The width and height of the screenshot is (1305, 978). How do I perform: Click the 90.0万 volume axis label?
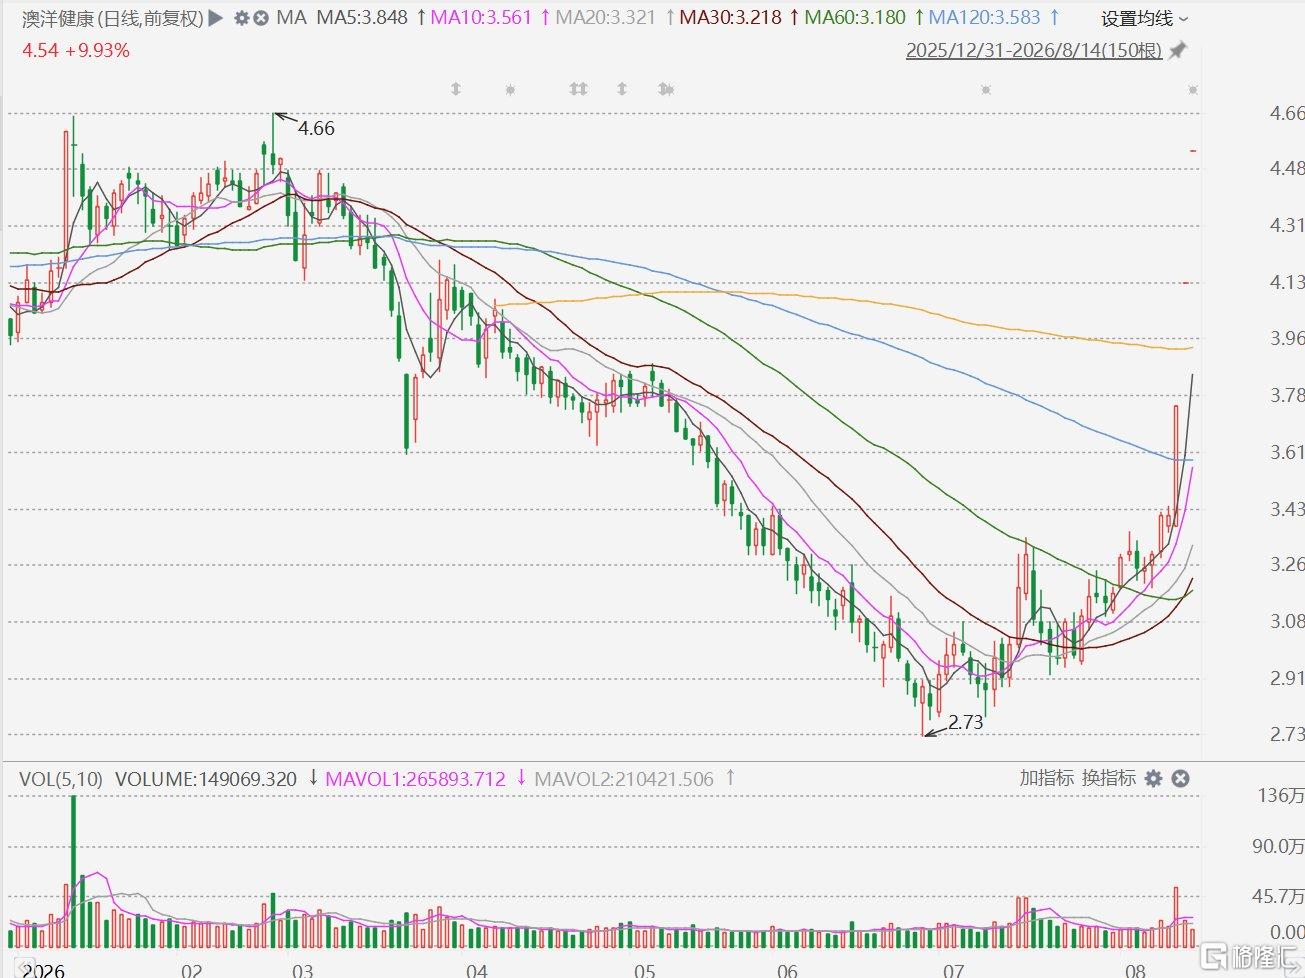[x=1278, y=846]
